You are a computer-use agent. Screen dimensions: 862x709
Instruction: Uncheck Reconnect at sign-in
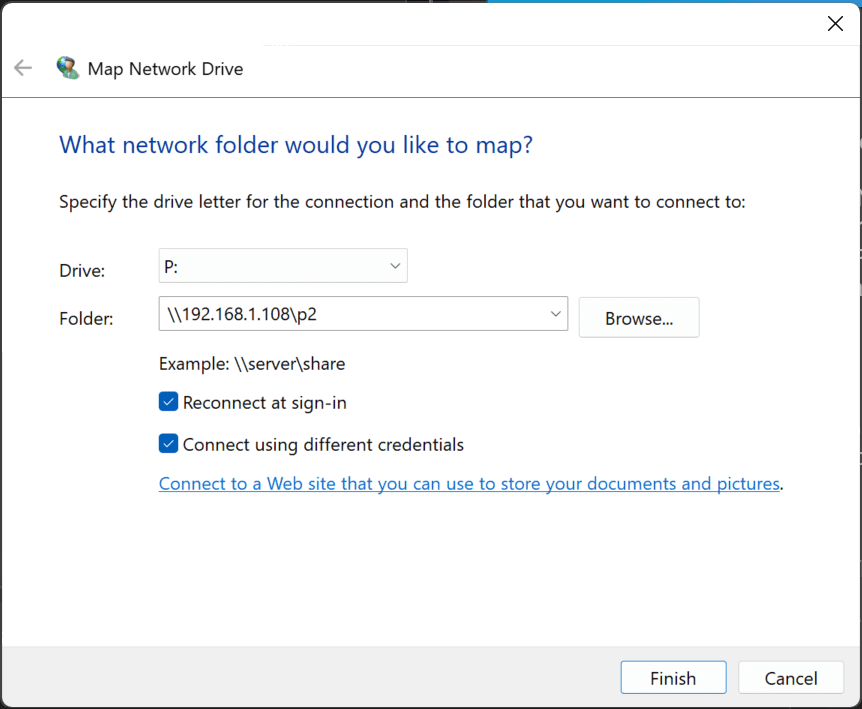click(x=168, y=402)
